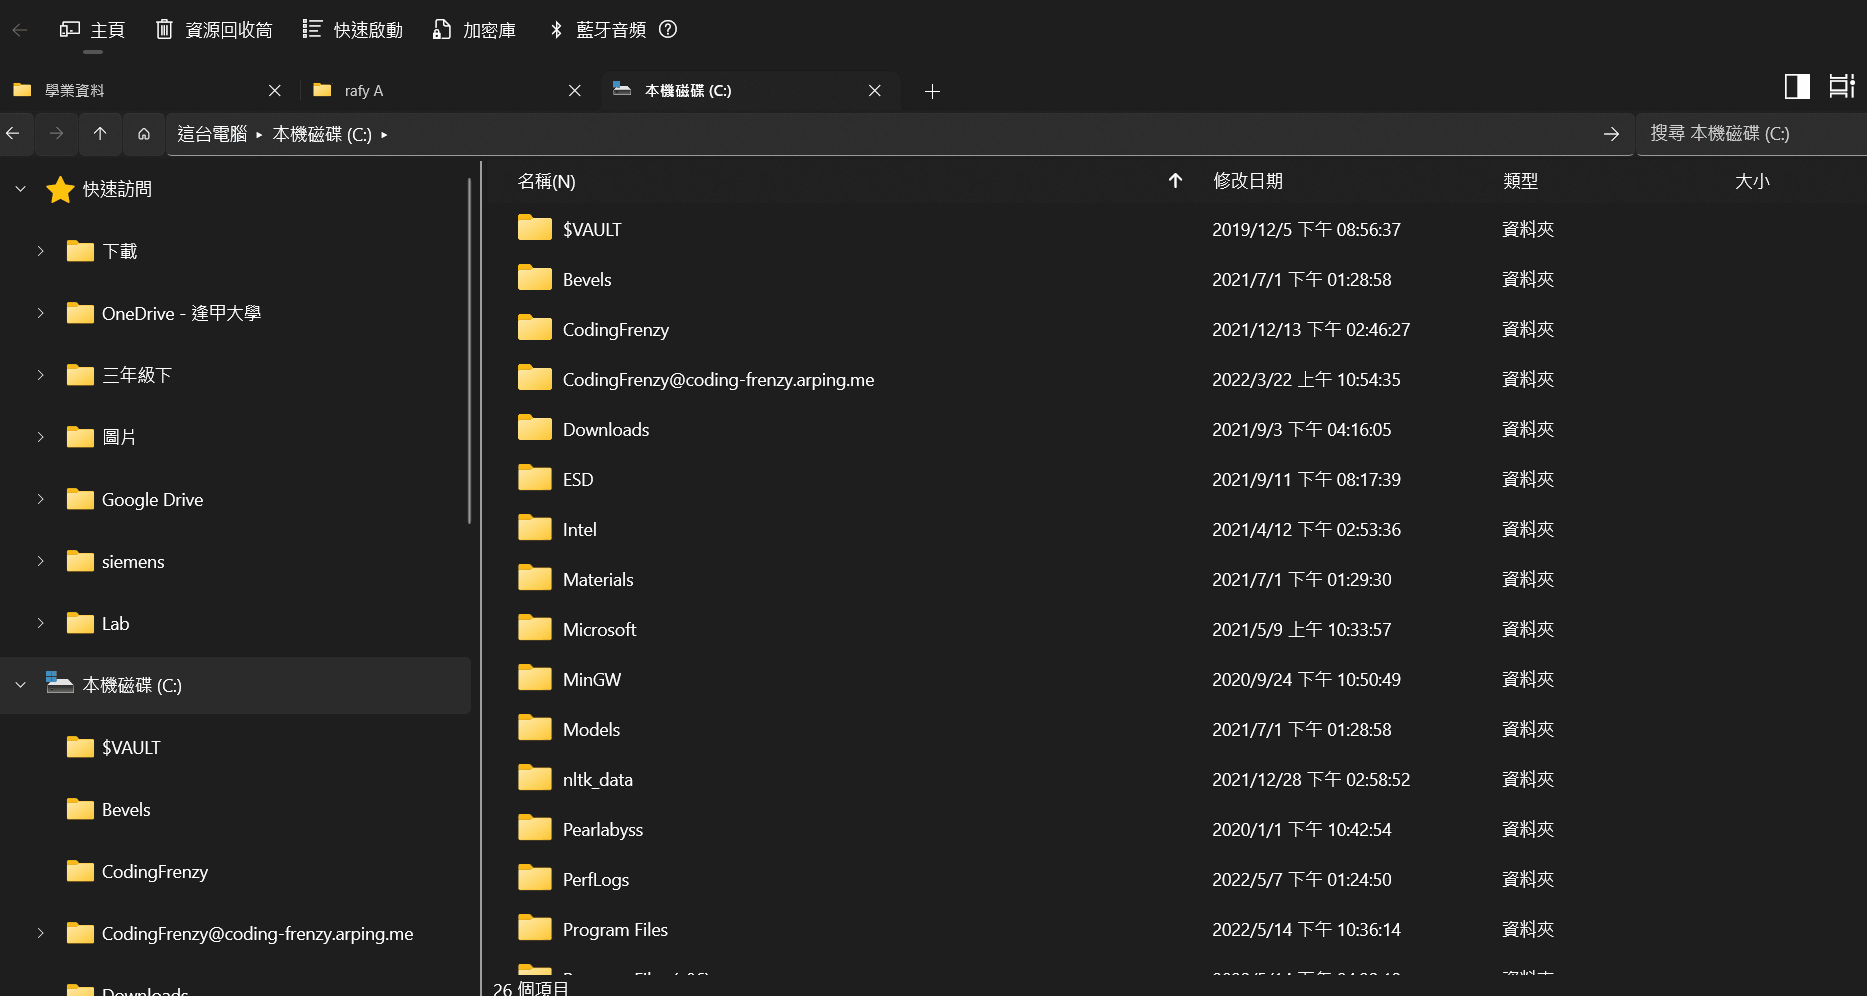
Task: Navigate forward in address bar
Action: (x=57, y=134)
